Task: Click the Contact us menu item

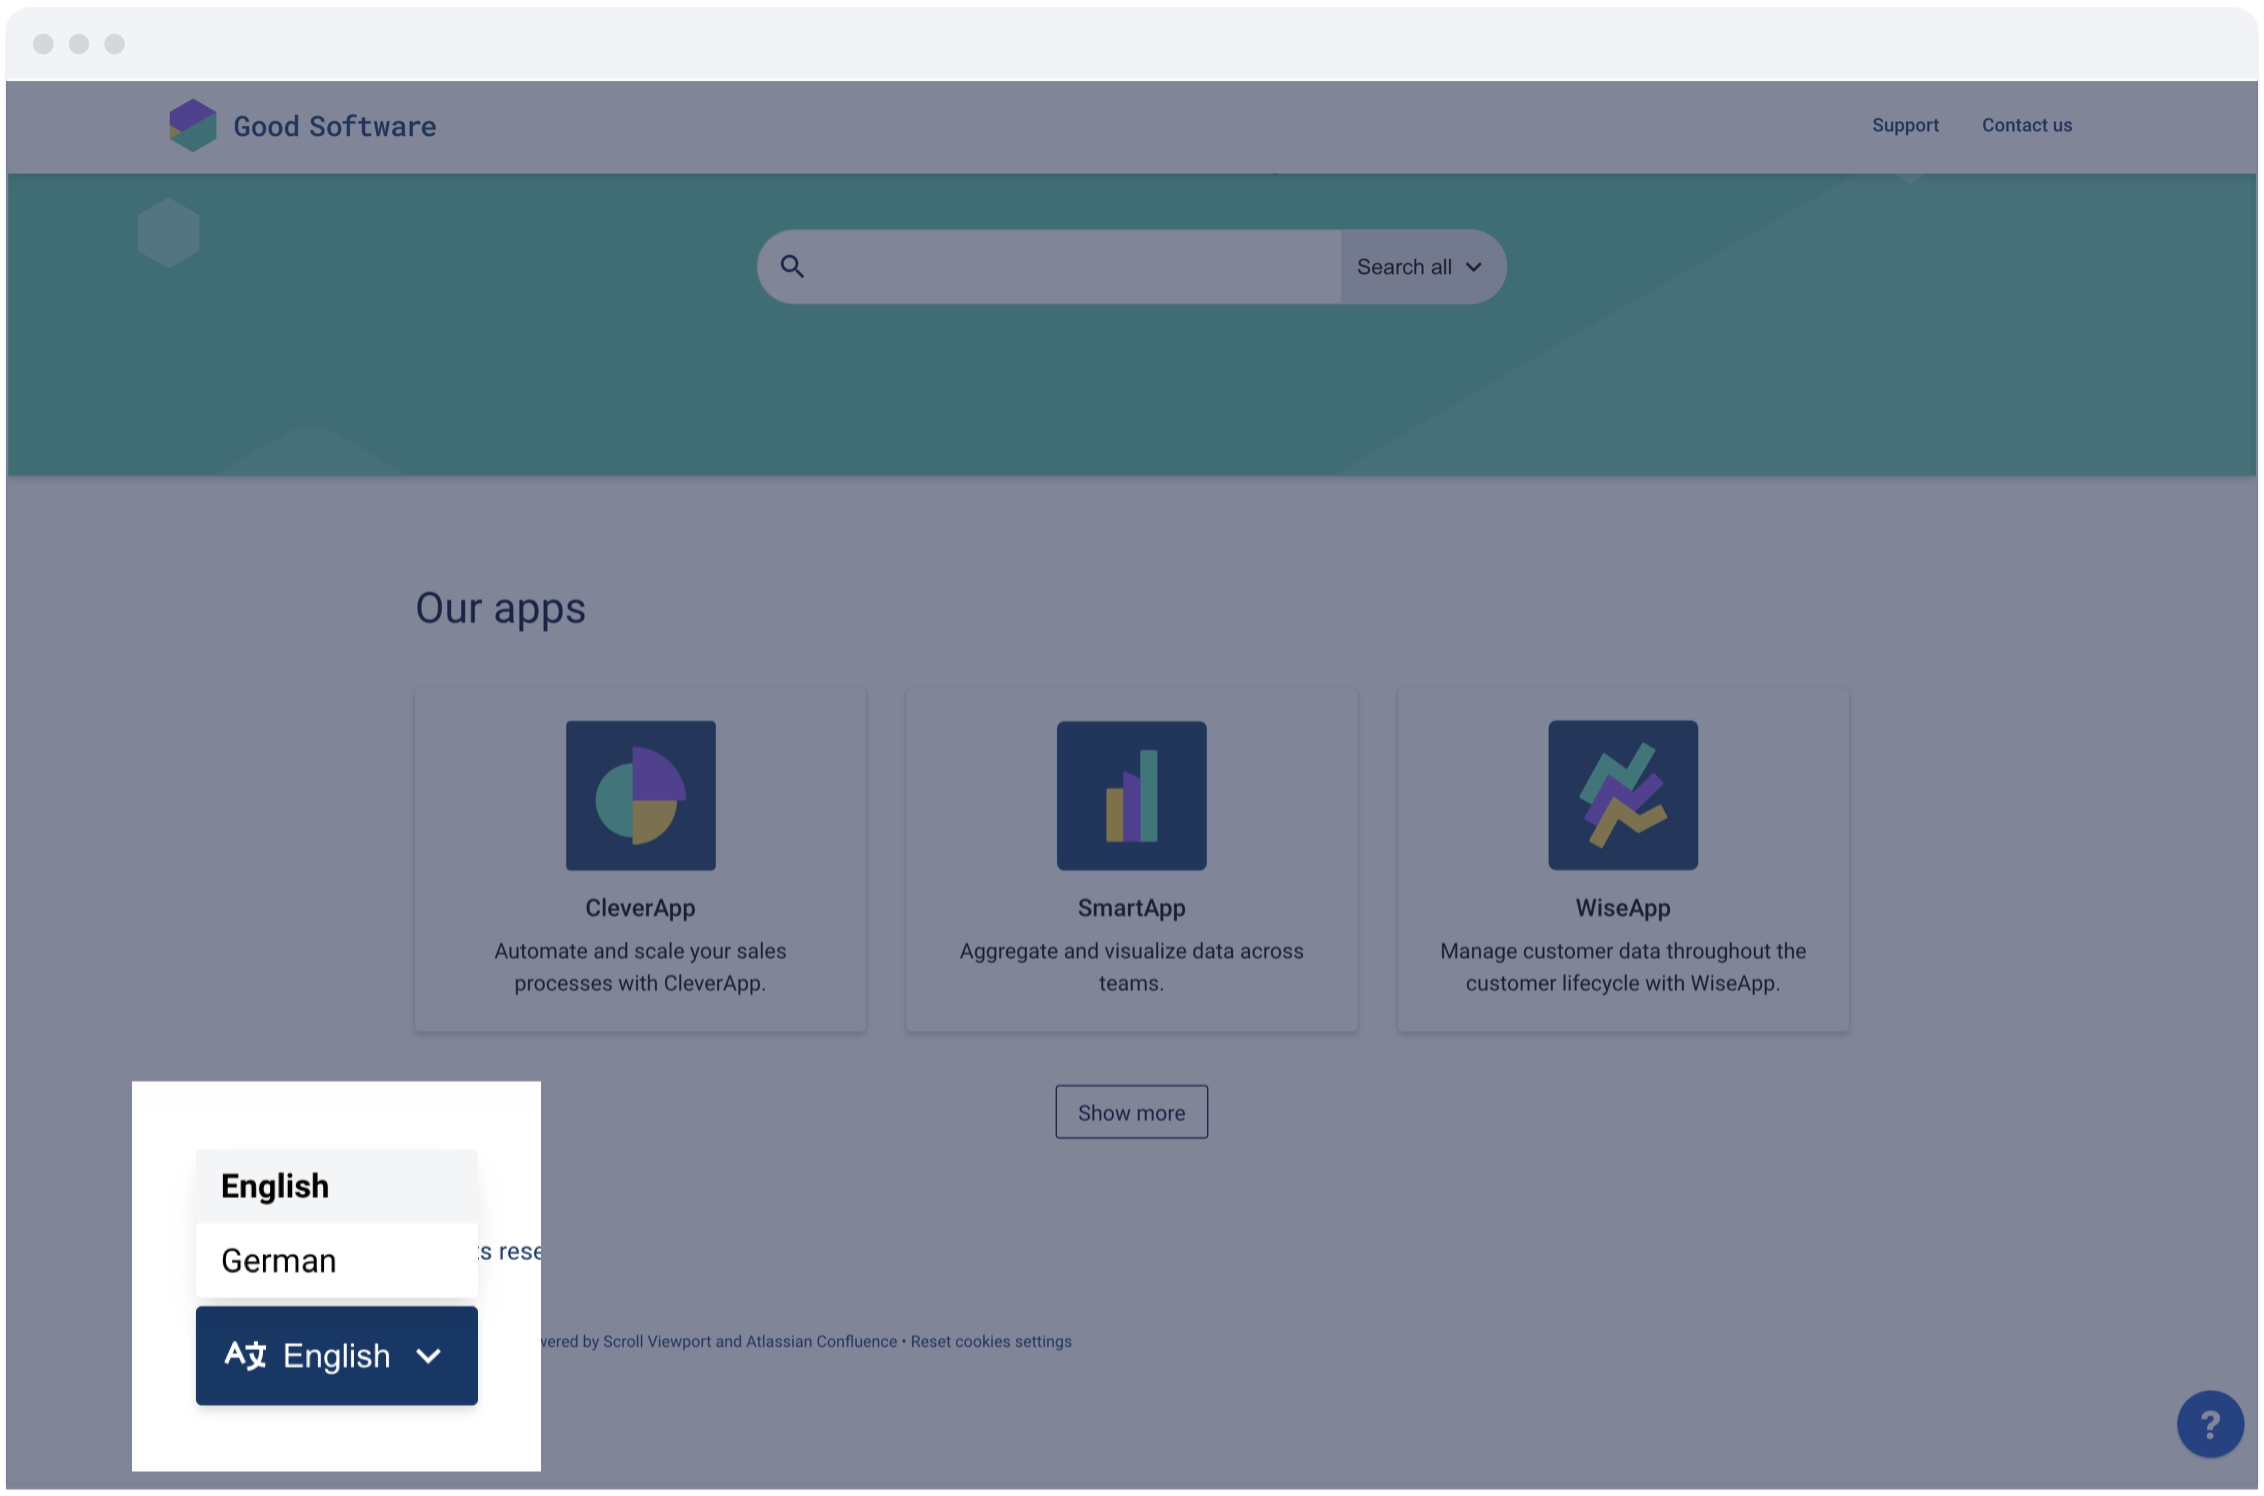Action: (x=2027, y=125)
